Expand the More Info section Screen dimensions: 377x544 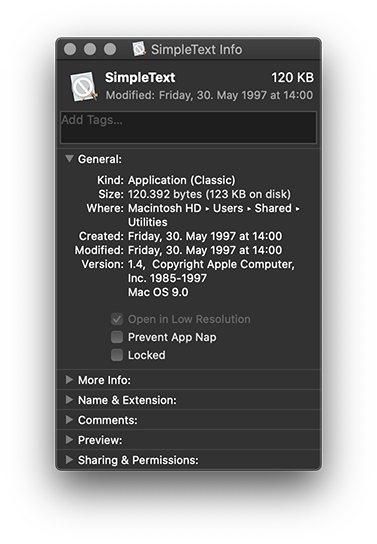(69, 380)
